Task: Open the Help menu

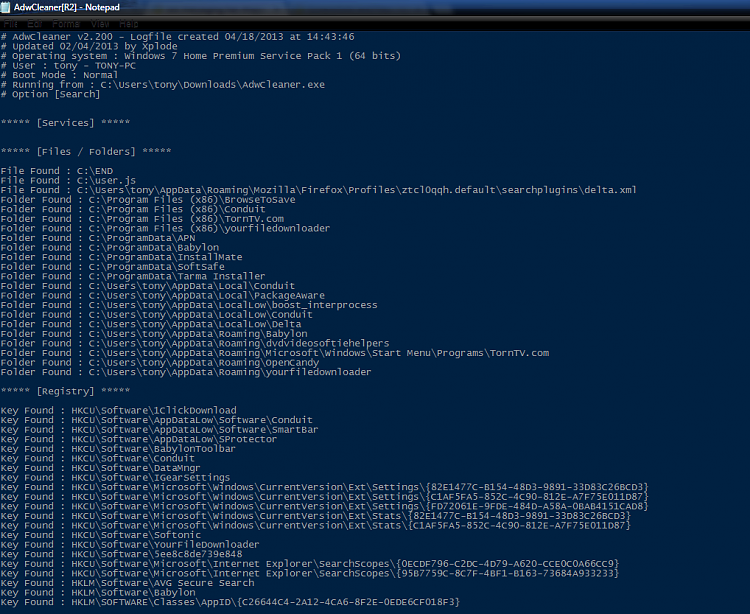Action: coord(129,23)
